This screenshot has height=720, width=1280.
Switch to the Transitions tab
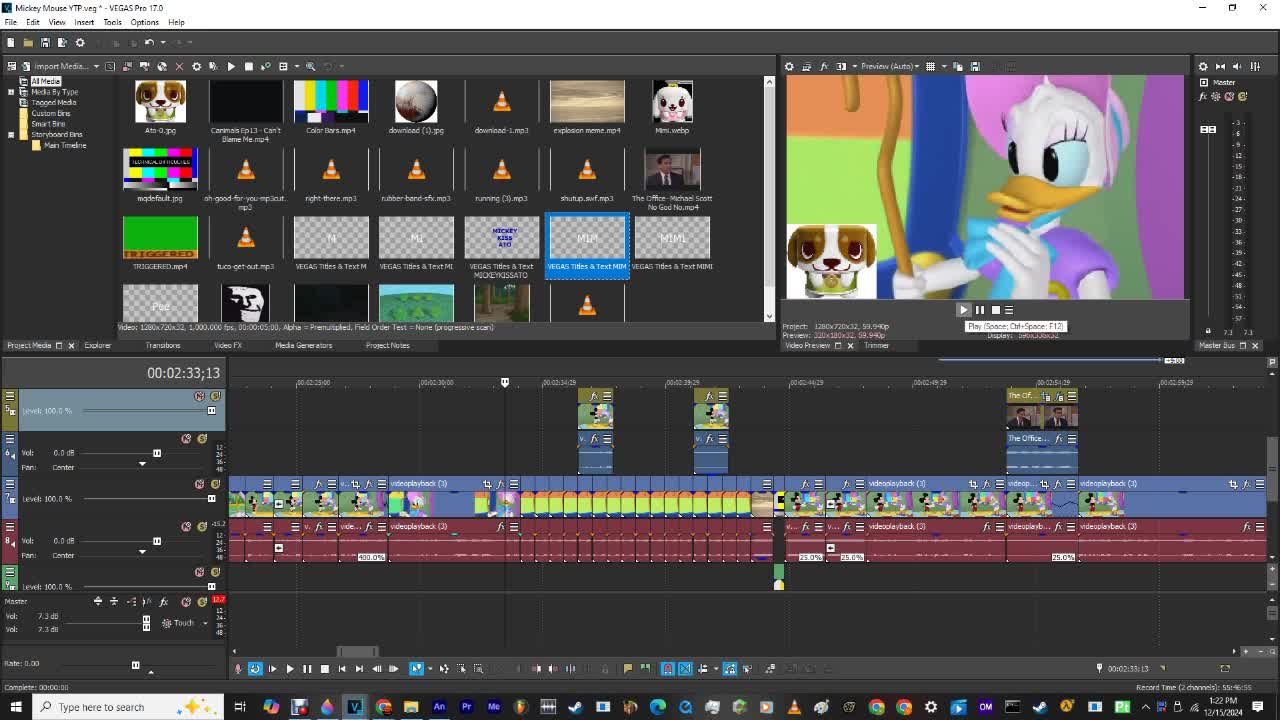(162, 345)
